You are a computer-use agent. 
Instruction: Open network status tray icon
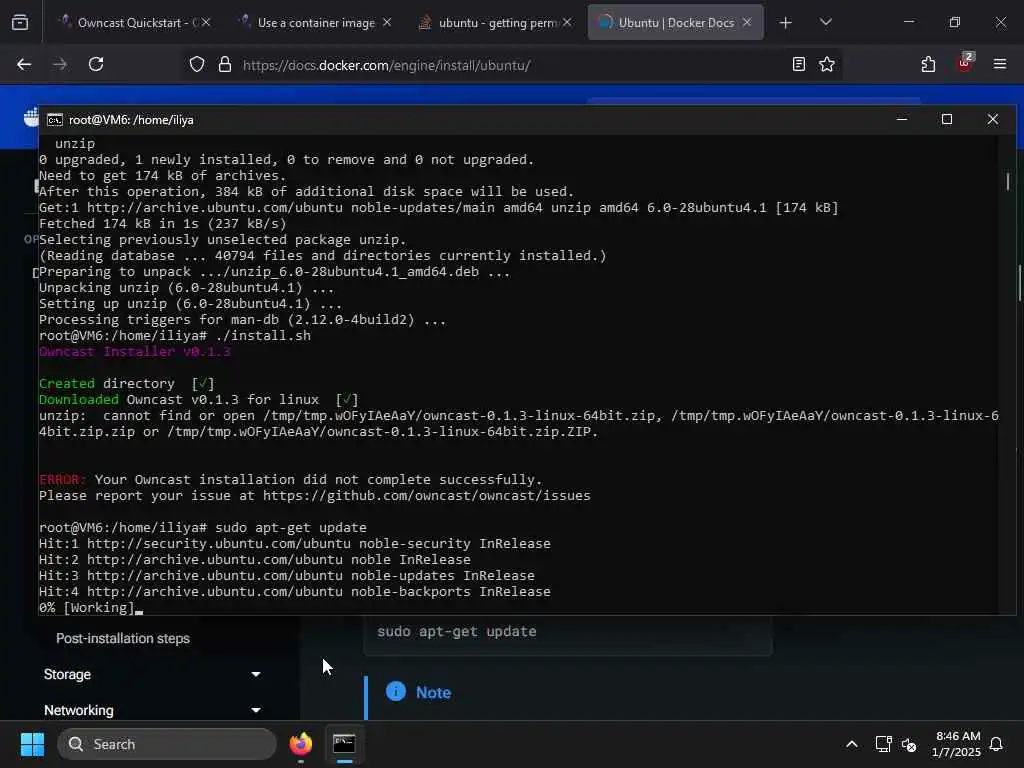884,744
